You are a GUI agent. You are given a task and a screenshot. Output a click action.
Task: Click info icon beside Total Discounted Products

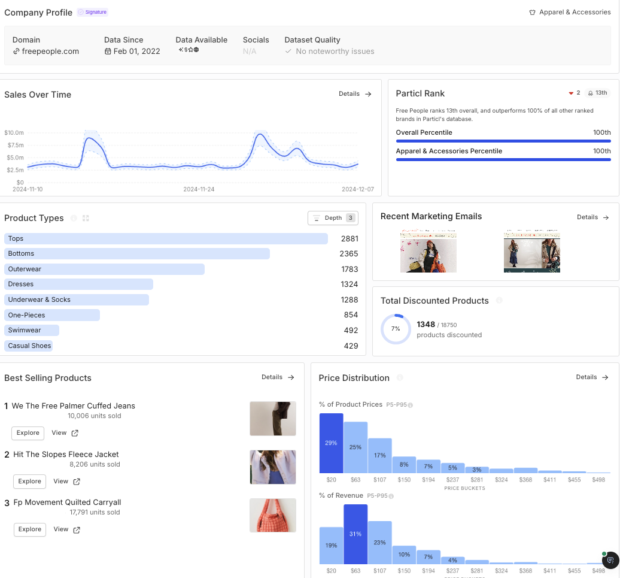(499, 300)
